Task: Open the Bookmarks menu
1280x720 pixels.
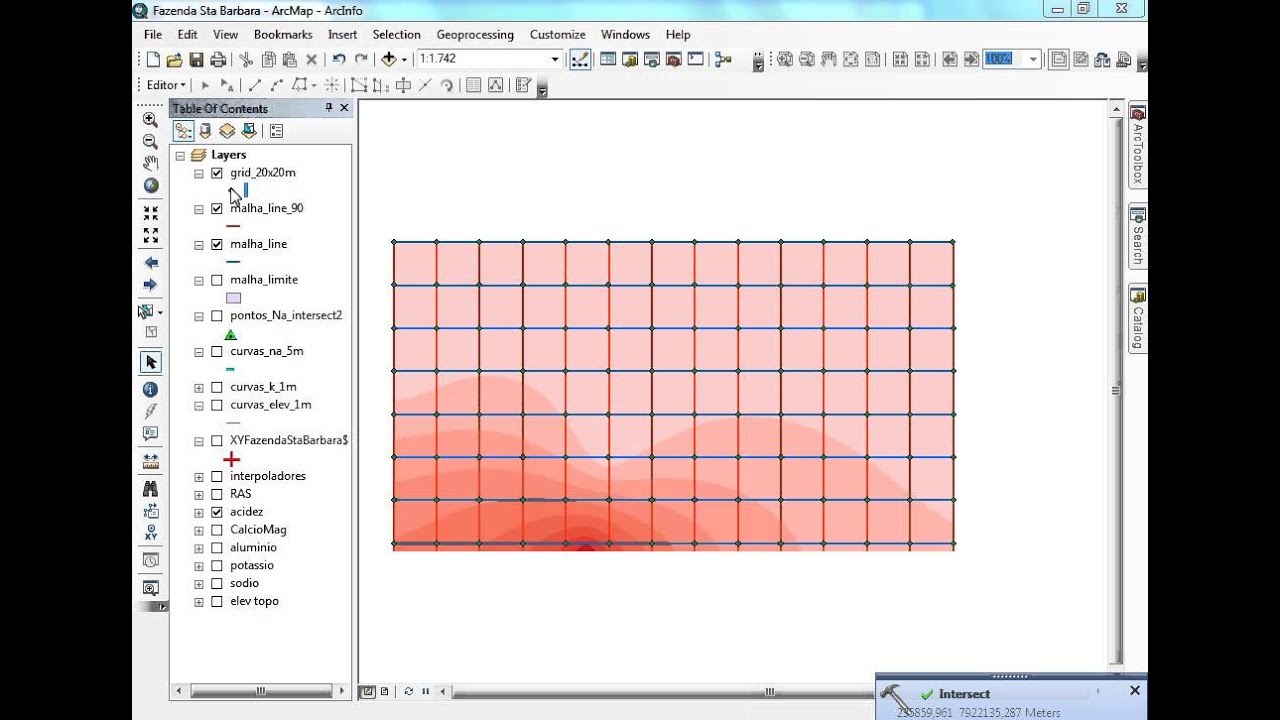Action: pos(283,35)
